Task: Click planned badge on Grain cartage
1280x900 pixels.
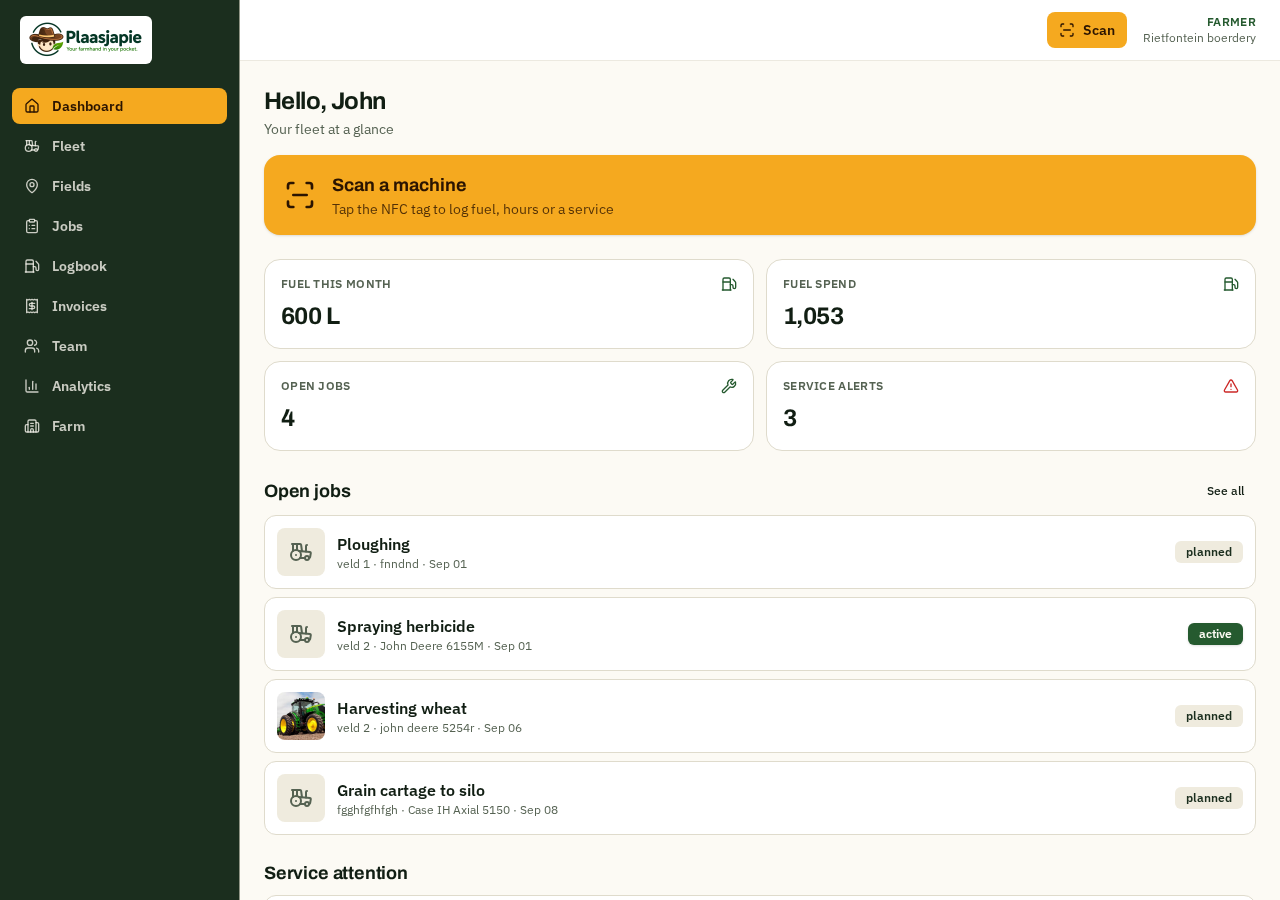Action: [1209, 798]
